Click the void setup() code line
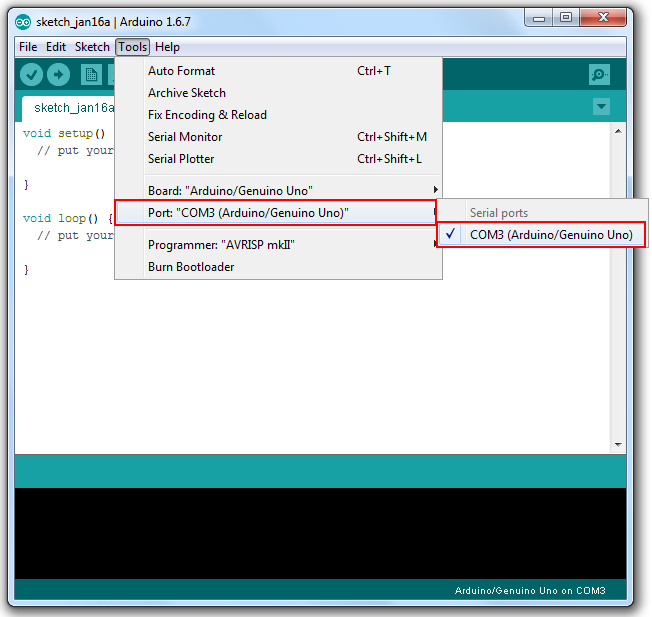Screen dimensions: 652x617 coord(64,133)
